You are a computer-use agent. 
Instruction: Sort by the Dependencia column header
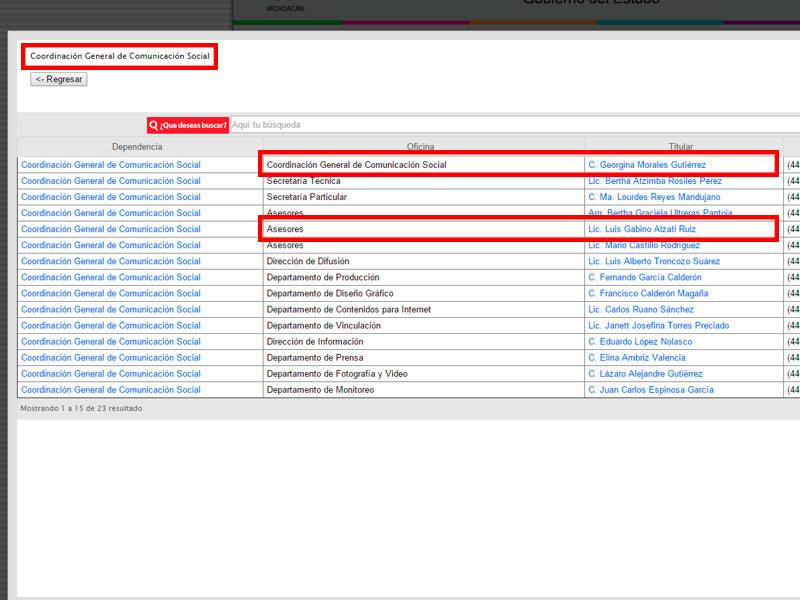pyautogui.click(x=138, y=147)
